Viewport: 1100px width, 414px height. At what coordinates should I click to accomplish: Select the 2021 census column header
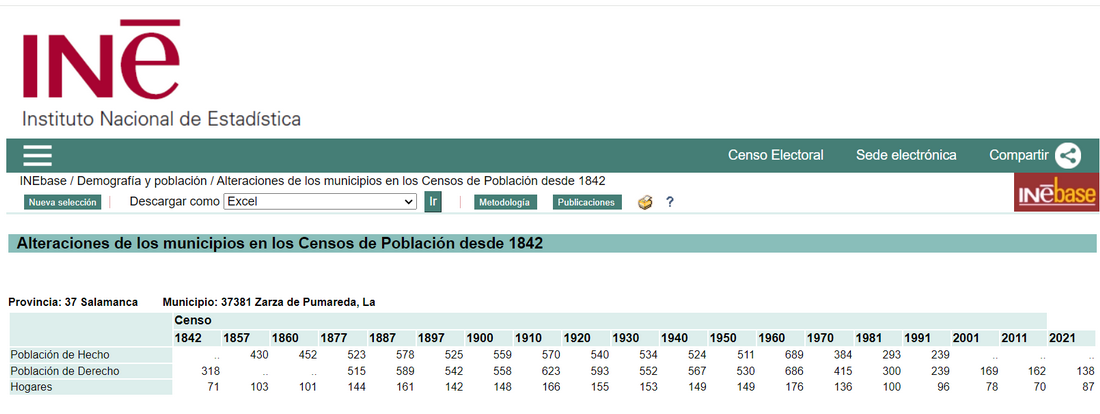1064,338
